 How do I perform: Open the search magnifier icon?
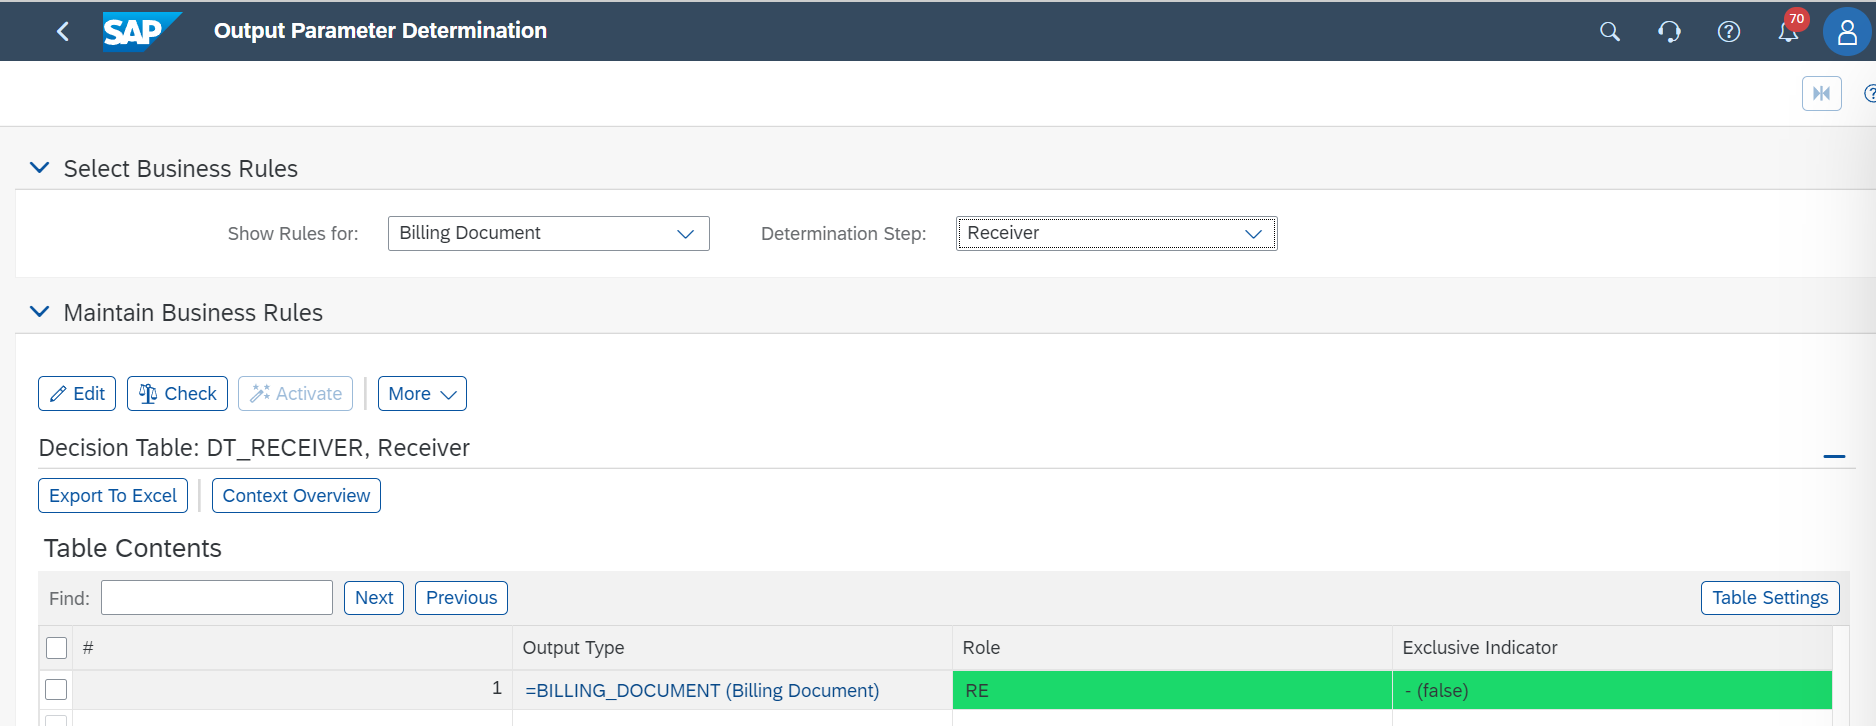pos(1609,32)
